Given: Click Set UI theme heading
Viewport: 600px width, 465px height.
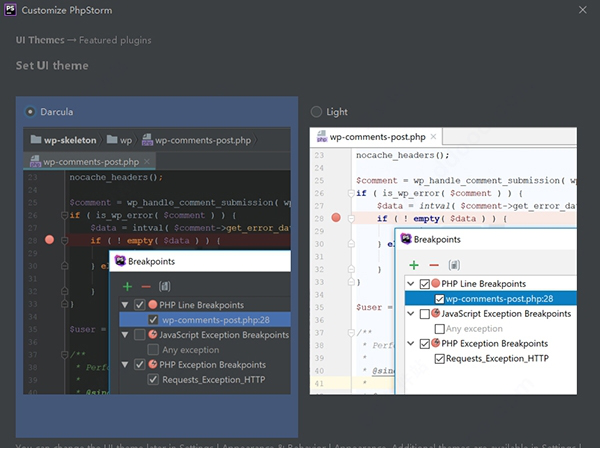Looking at the screenshot, I should (x=52, y=65).
